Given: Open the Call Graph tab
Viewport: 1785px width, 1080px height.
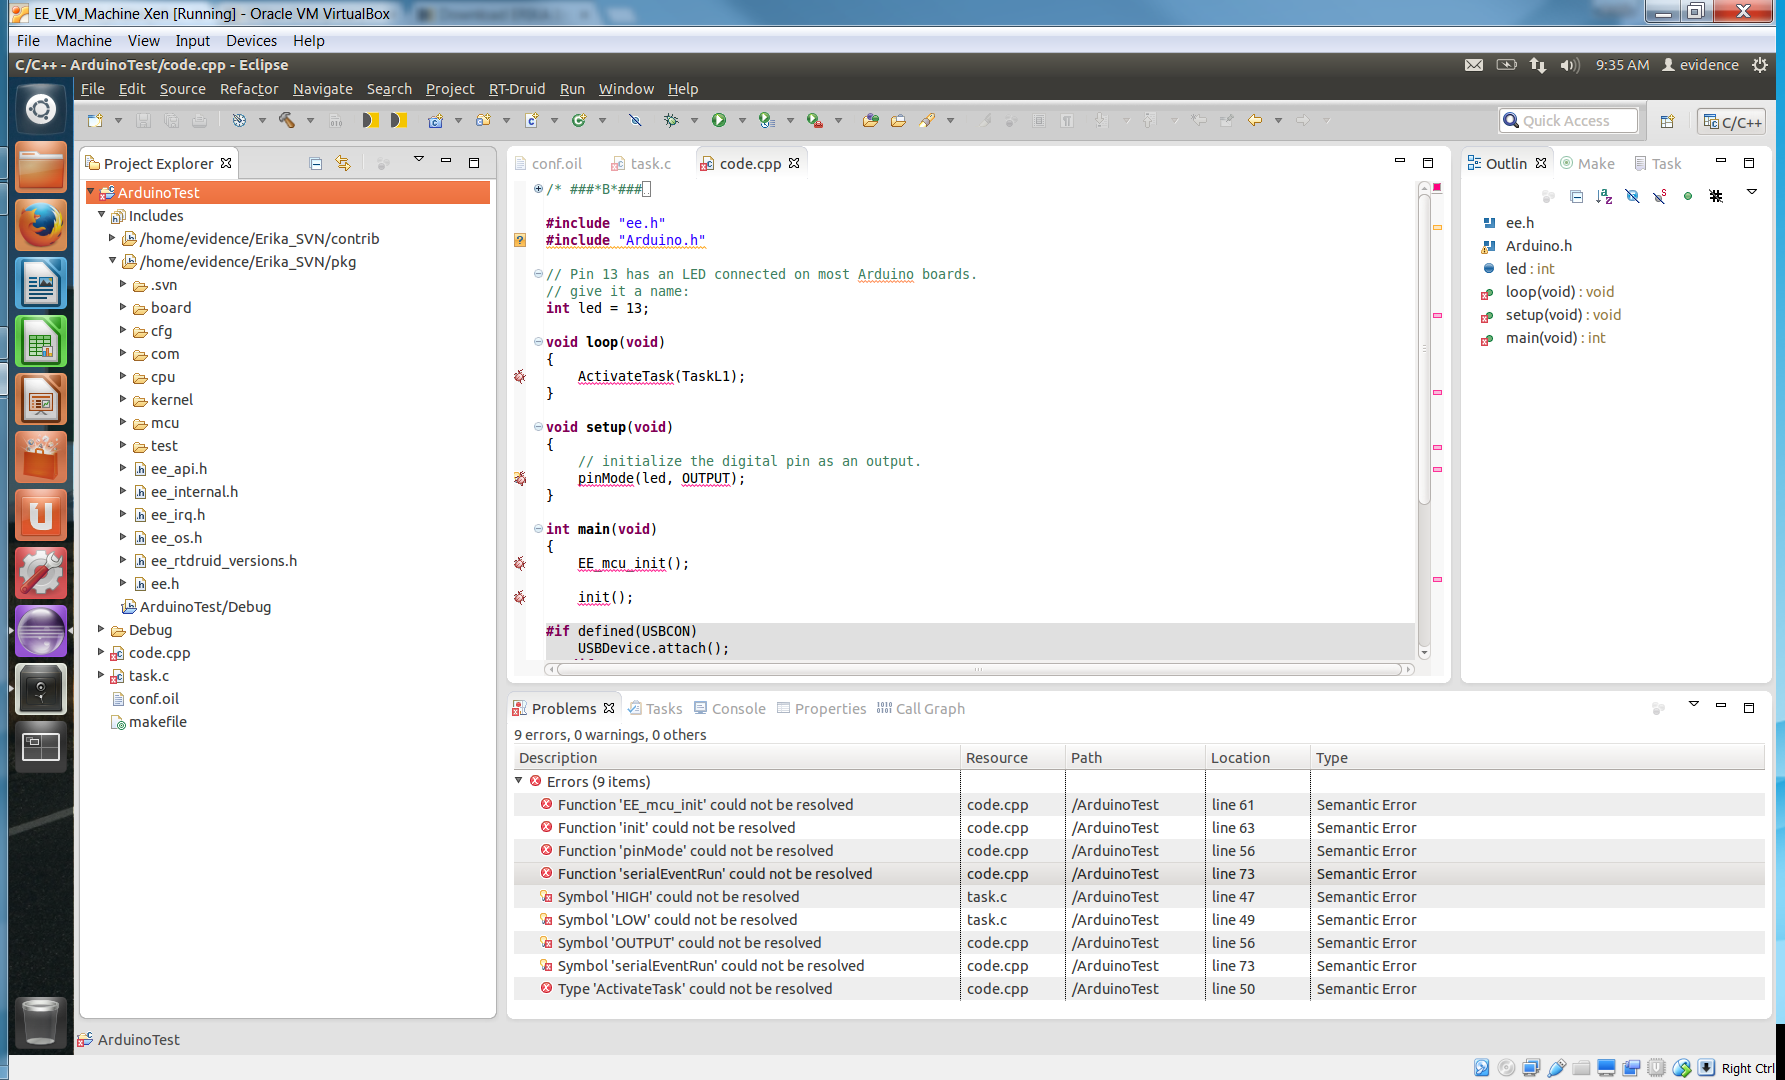Looking at the screenshot, I should 921,708.
